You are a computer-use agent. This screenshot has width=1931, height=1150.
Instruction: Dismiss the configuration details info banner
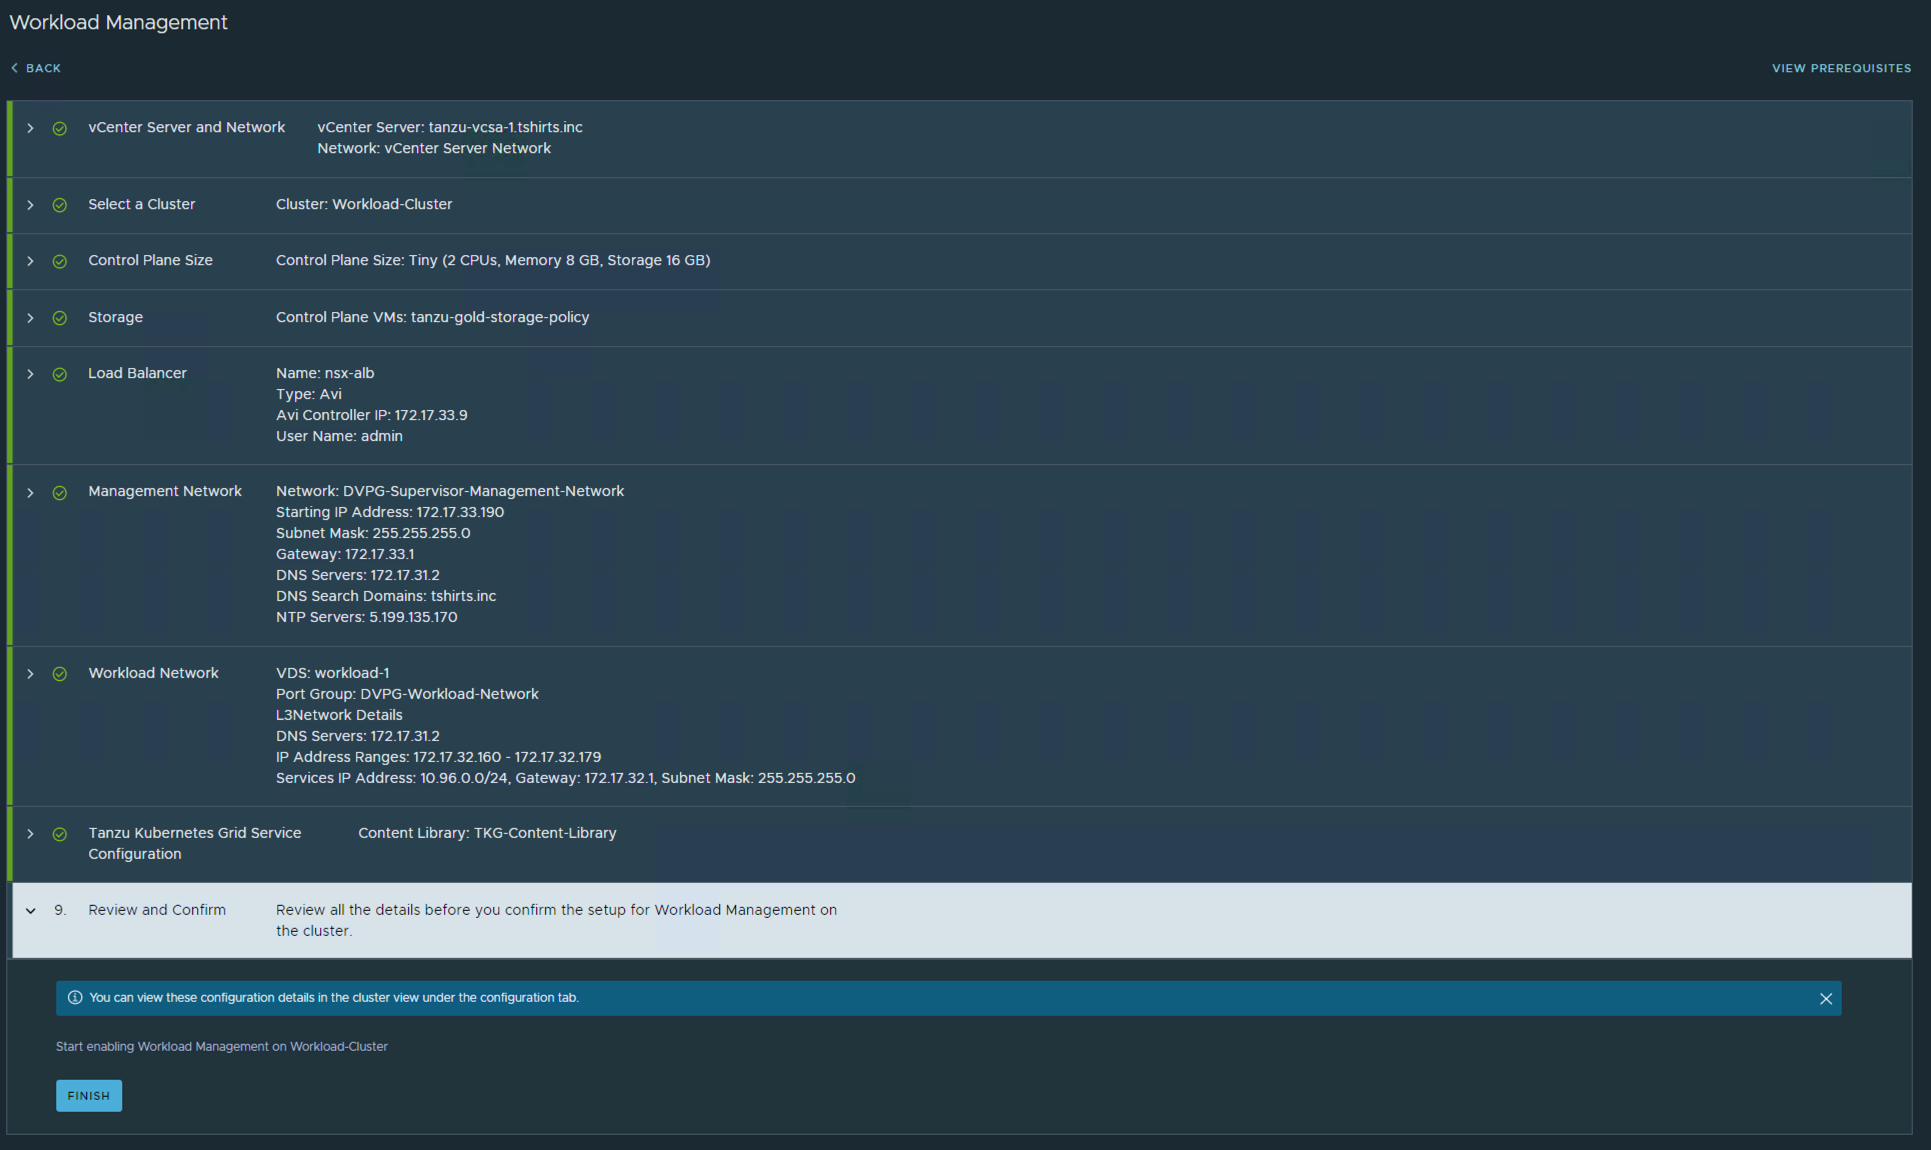click(1825, 999)
